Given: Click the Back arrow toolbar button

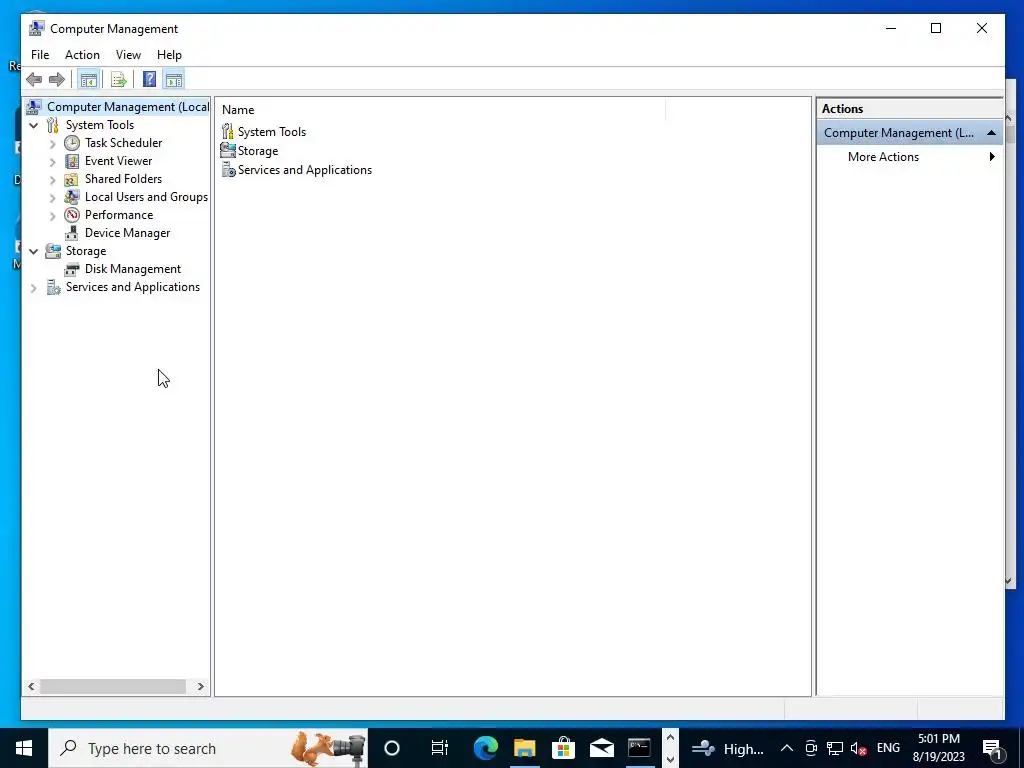Looking at the screenshot, I should 34,80.
